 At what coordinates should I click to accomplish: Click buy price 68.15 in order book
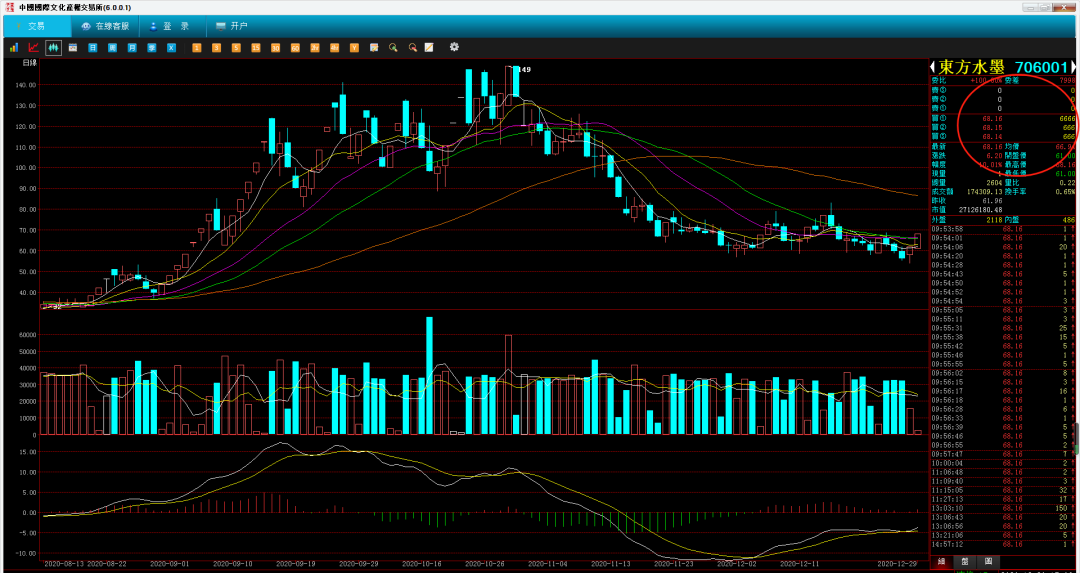tap(992, 127)
